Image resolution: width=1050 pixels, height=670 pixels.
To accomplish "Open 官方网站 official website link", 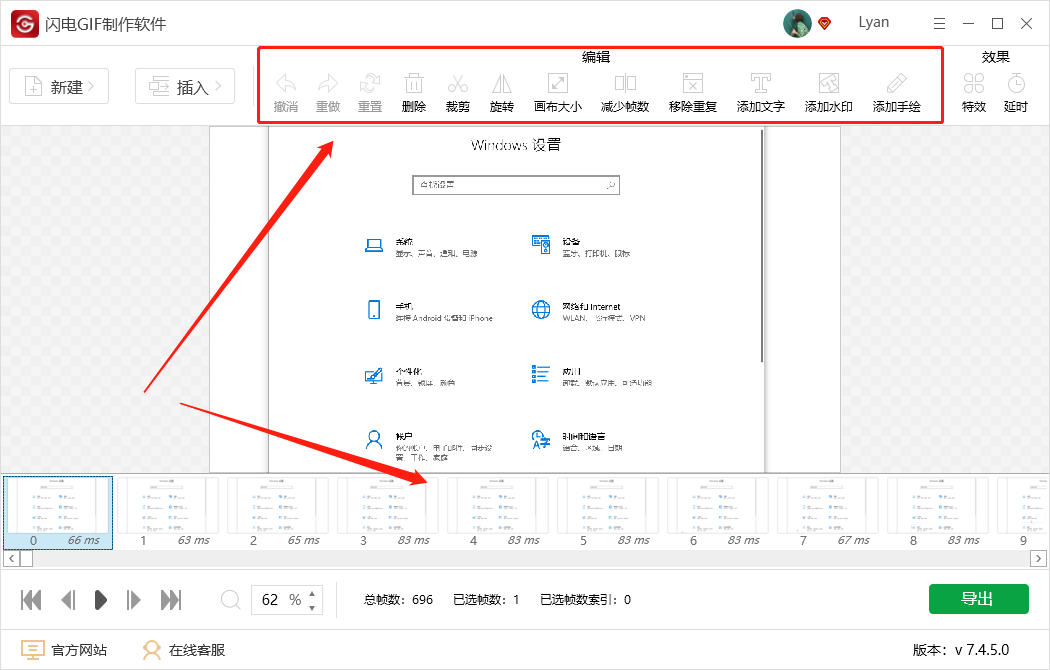I will [x=64, y=650].
